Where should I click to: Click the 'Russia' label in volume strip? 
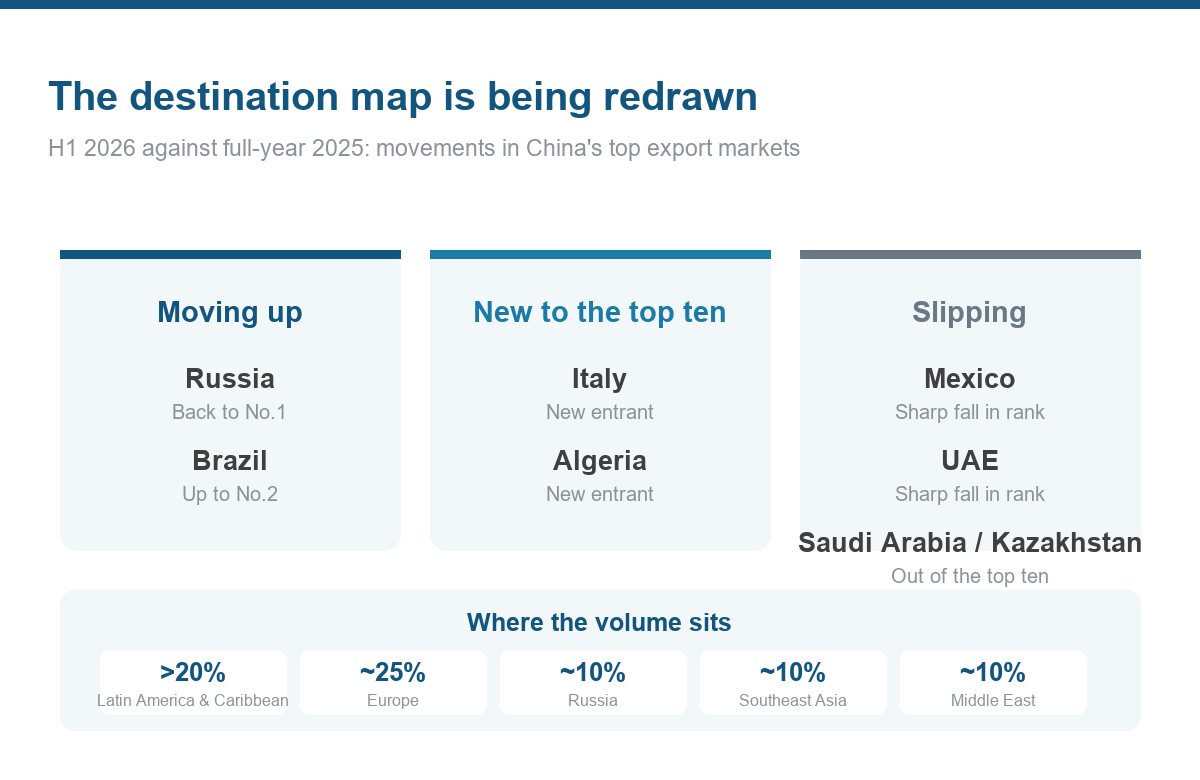coord(593,701)
